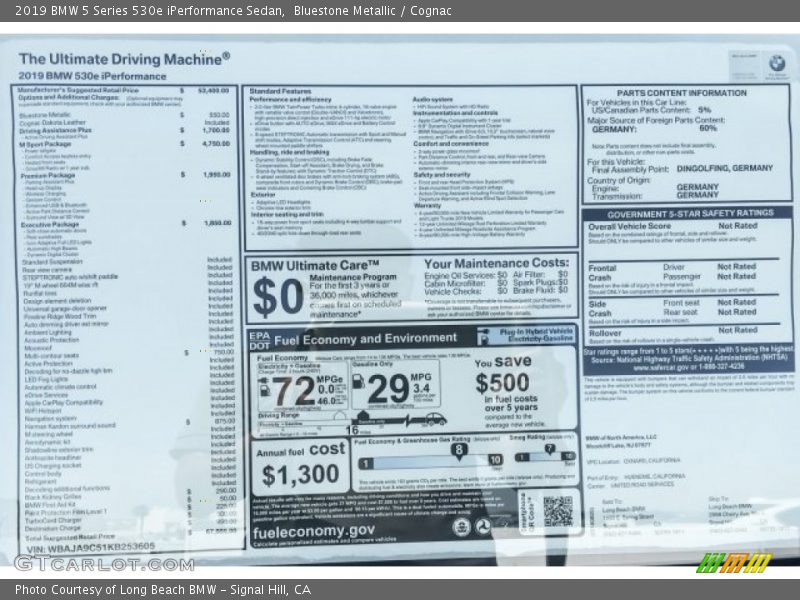Click The Ultimate Driving Machine title
The height and width of the screenshot is (600, 800).
tap(124, 59)
